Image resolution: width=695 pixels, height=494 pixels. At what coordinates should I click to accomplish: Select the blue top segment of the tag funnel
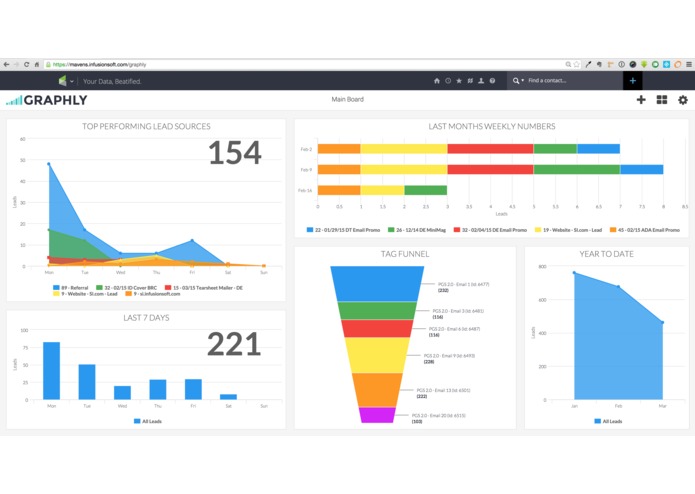pyautogui.click(x=377, y=284)
